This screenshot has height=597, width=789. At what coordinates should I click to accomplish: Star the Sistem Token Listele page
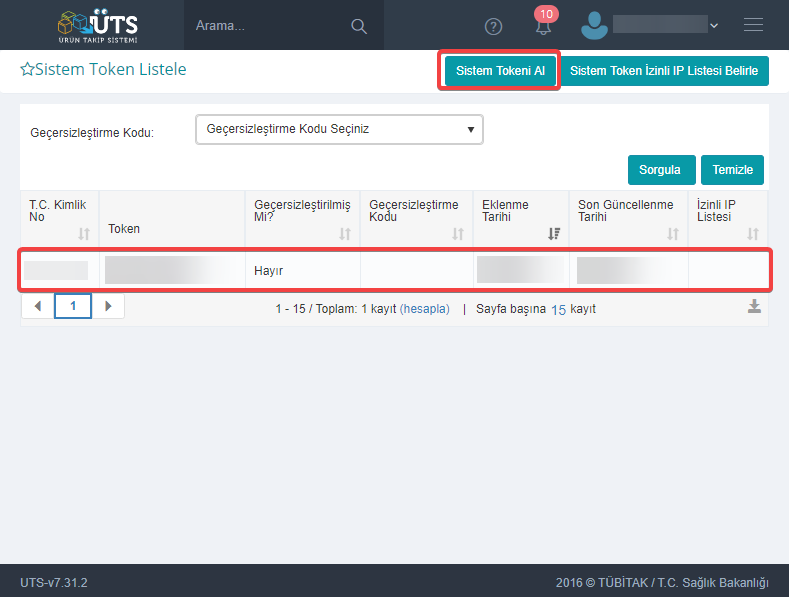pos(27,69)
